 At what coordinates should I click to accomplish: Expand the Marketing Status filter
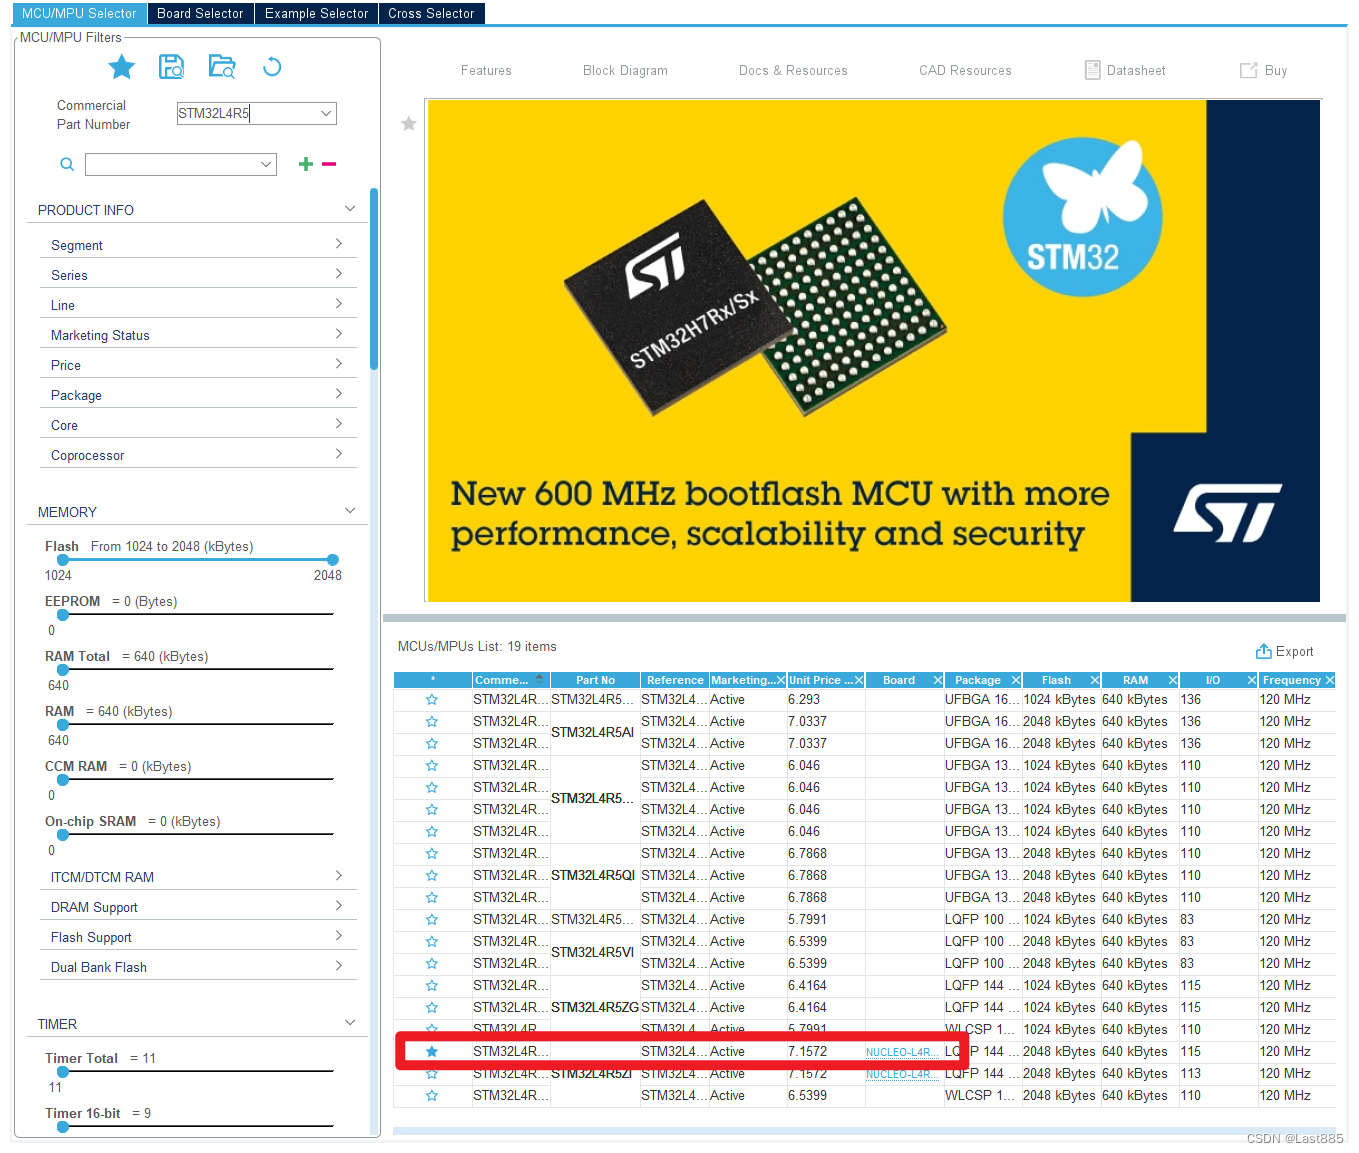click(338, 334)
